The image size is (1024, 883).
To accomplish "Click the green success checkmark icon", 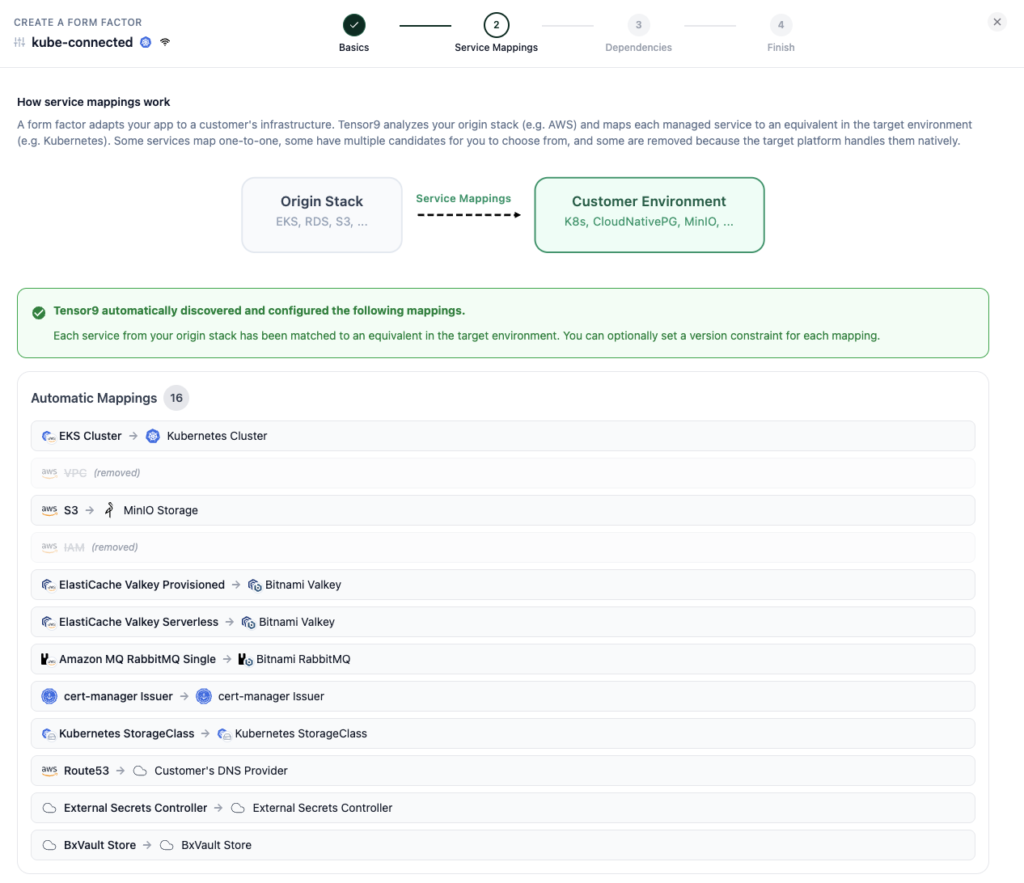I will [x=39, y=312].
